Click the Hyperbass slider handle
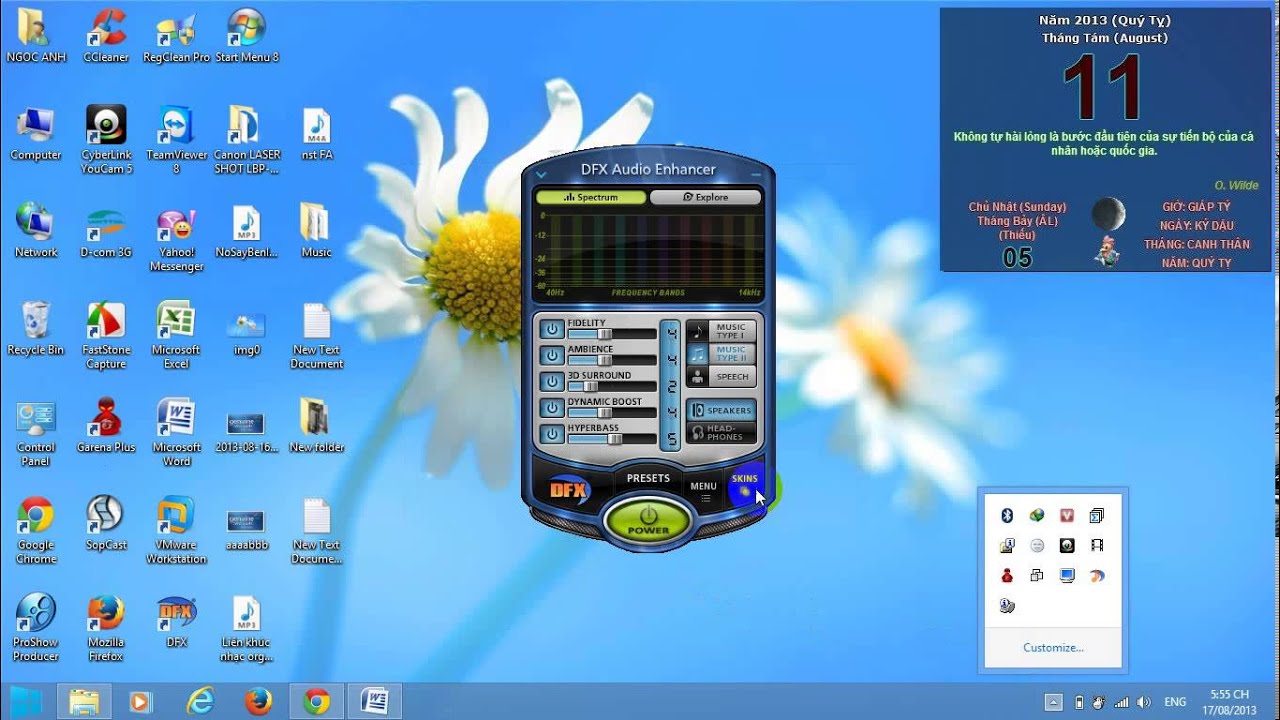This screenshot has height=720, width=1280. coord(615,438)
